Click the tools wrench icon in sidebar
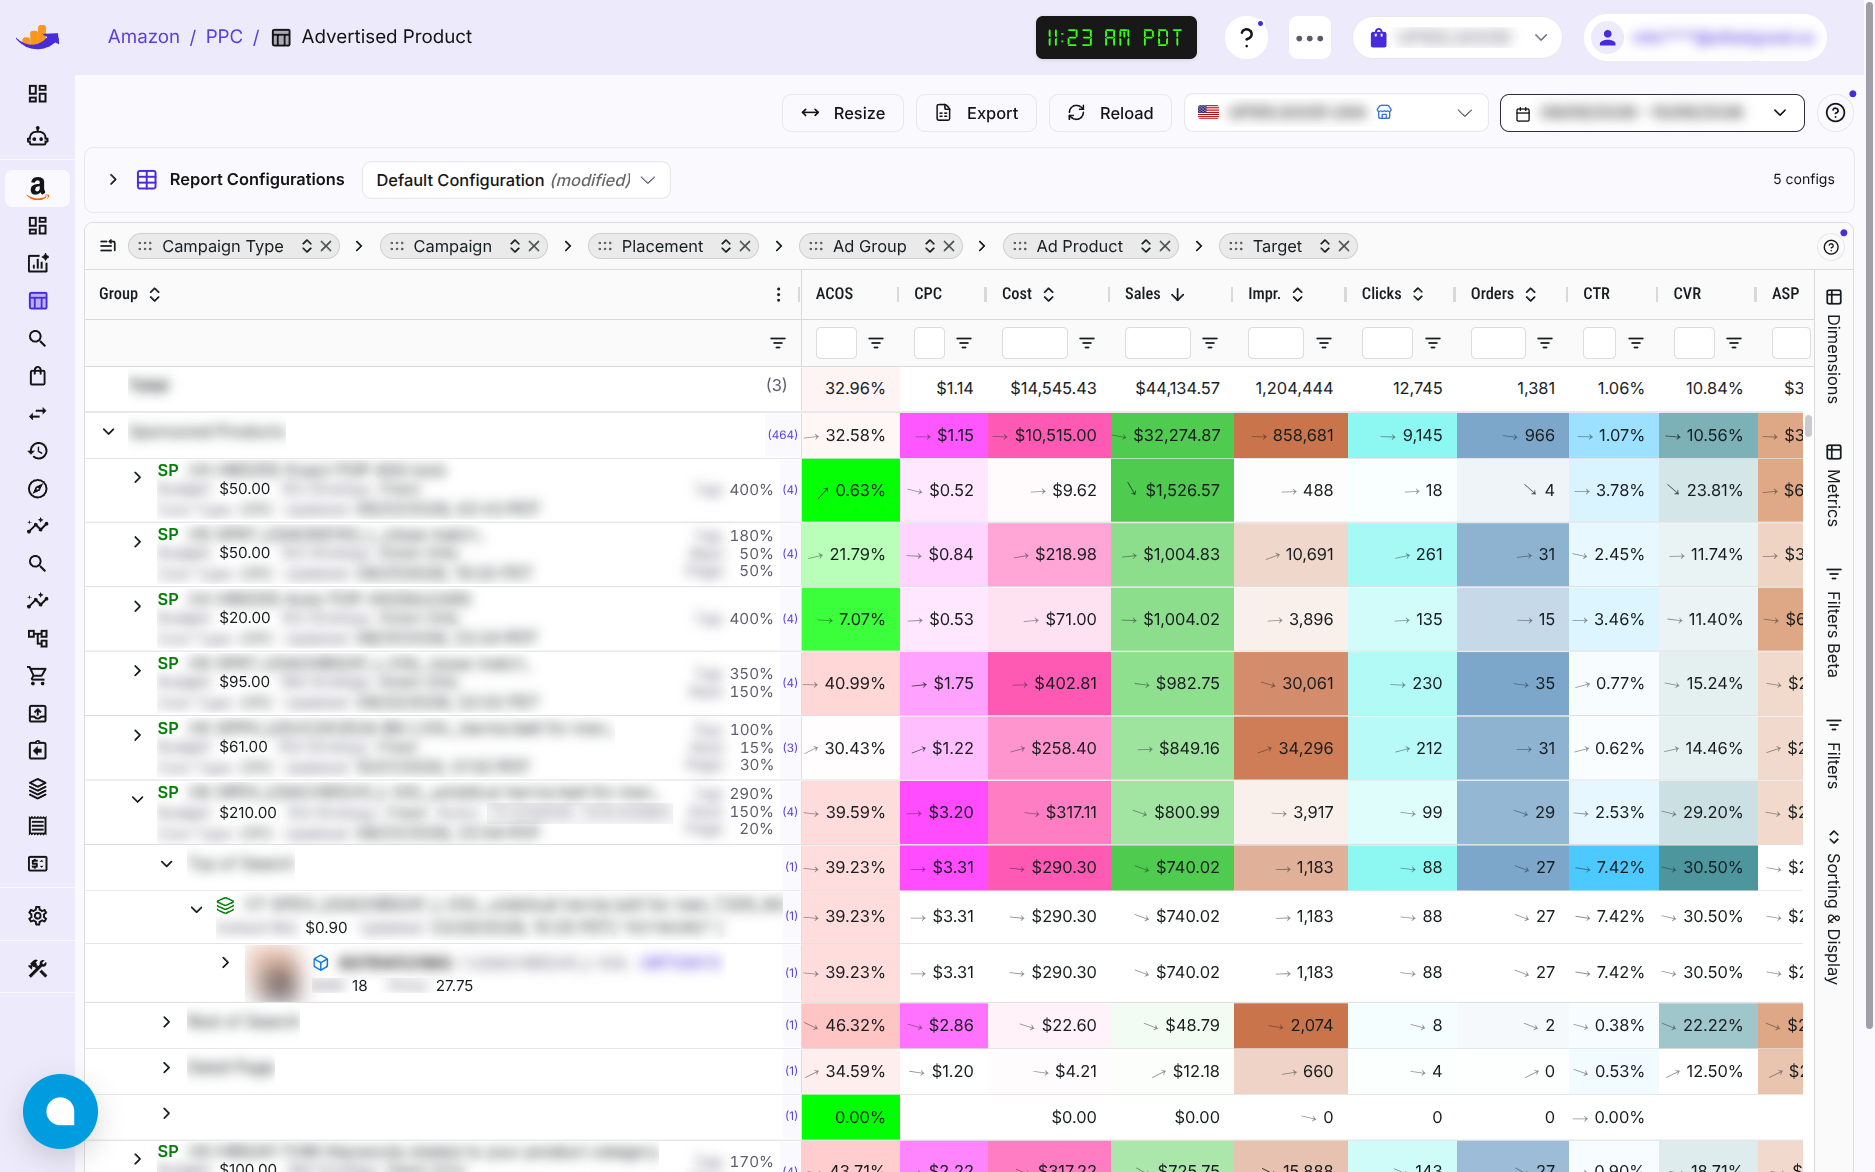Screen dimensions: 1875x1172 (x=37, y=968)
